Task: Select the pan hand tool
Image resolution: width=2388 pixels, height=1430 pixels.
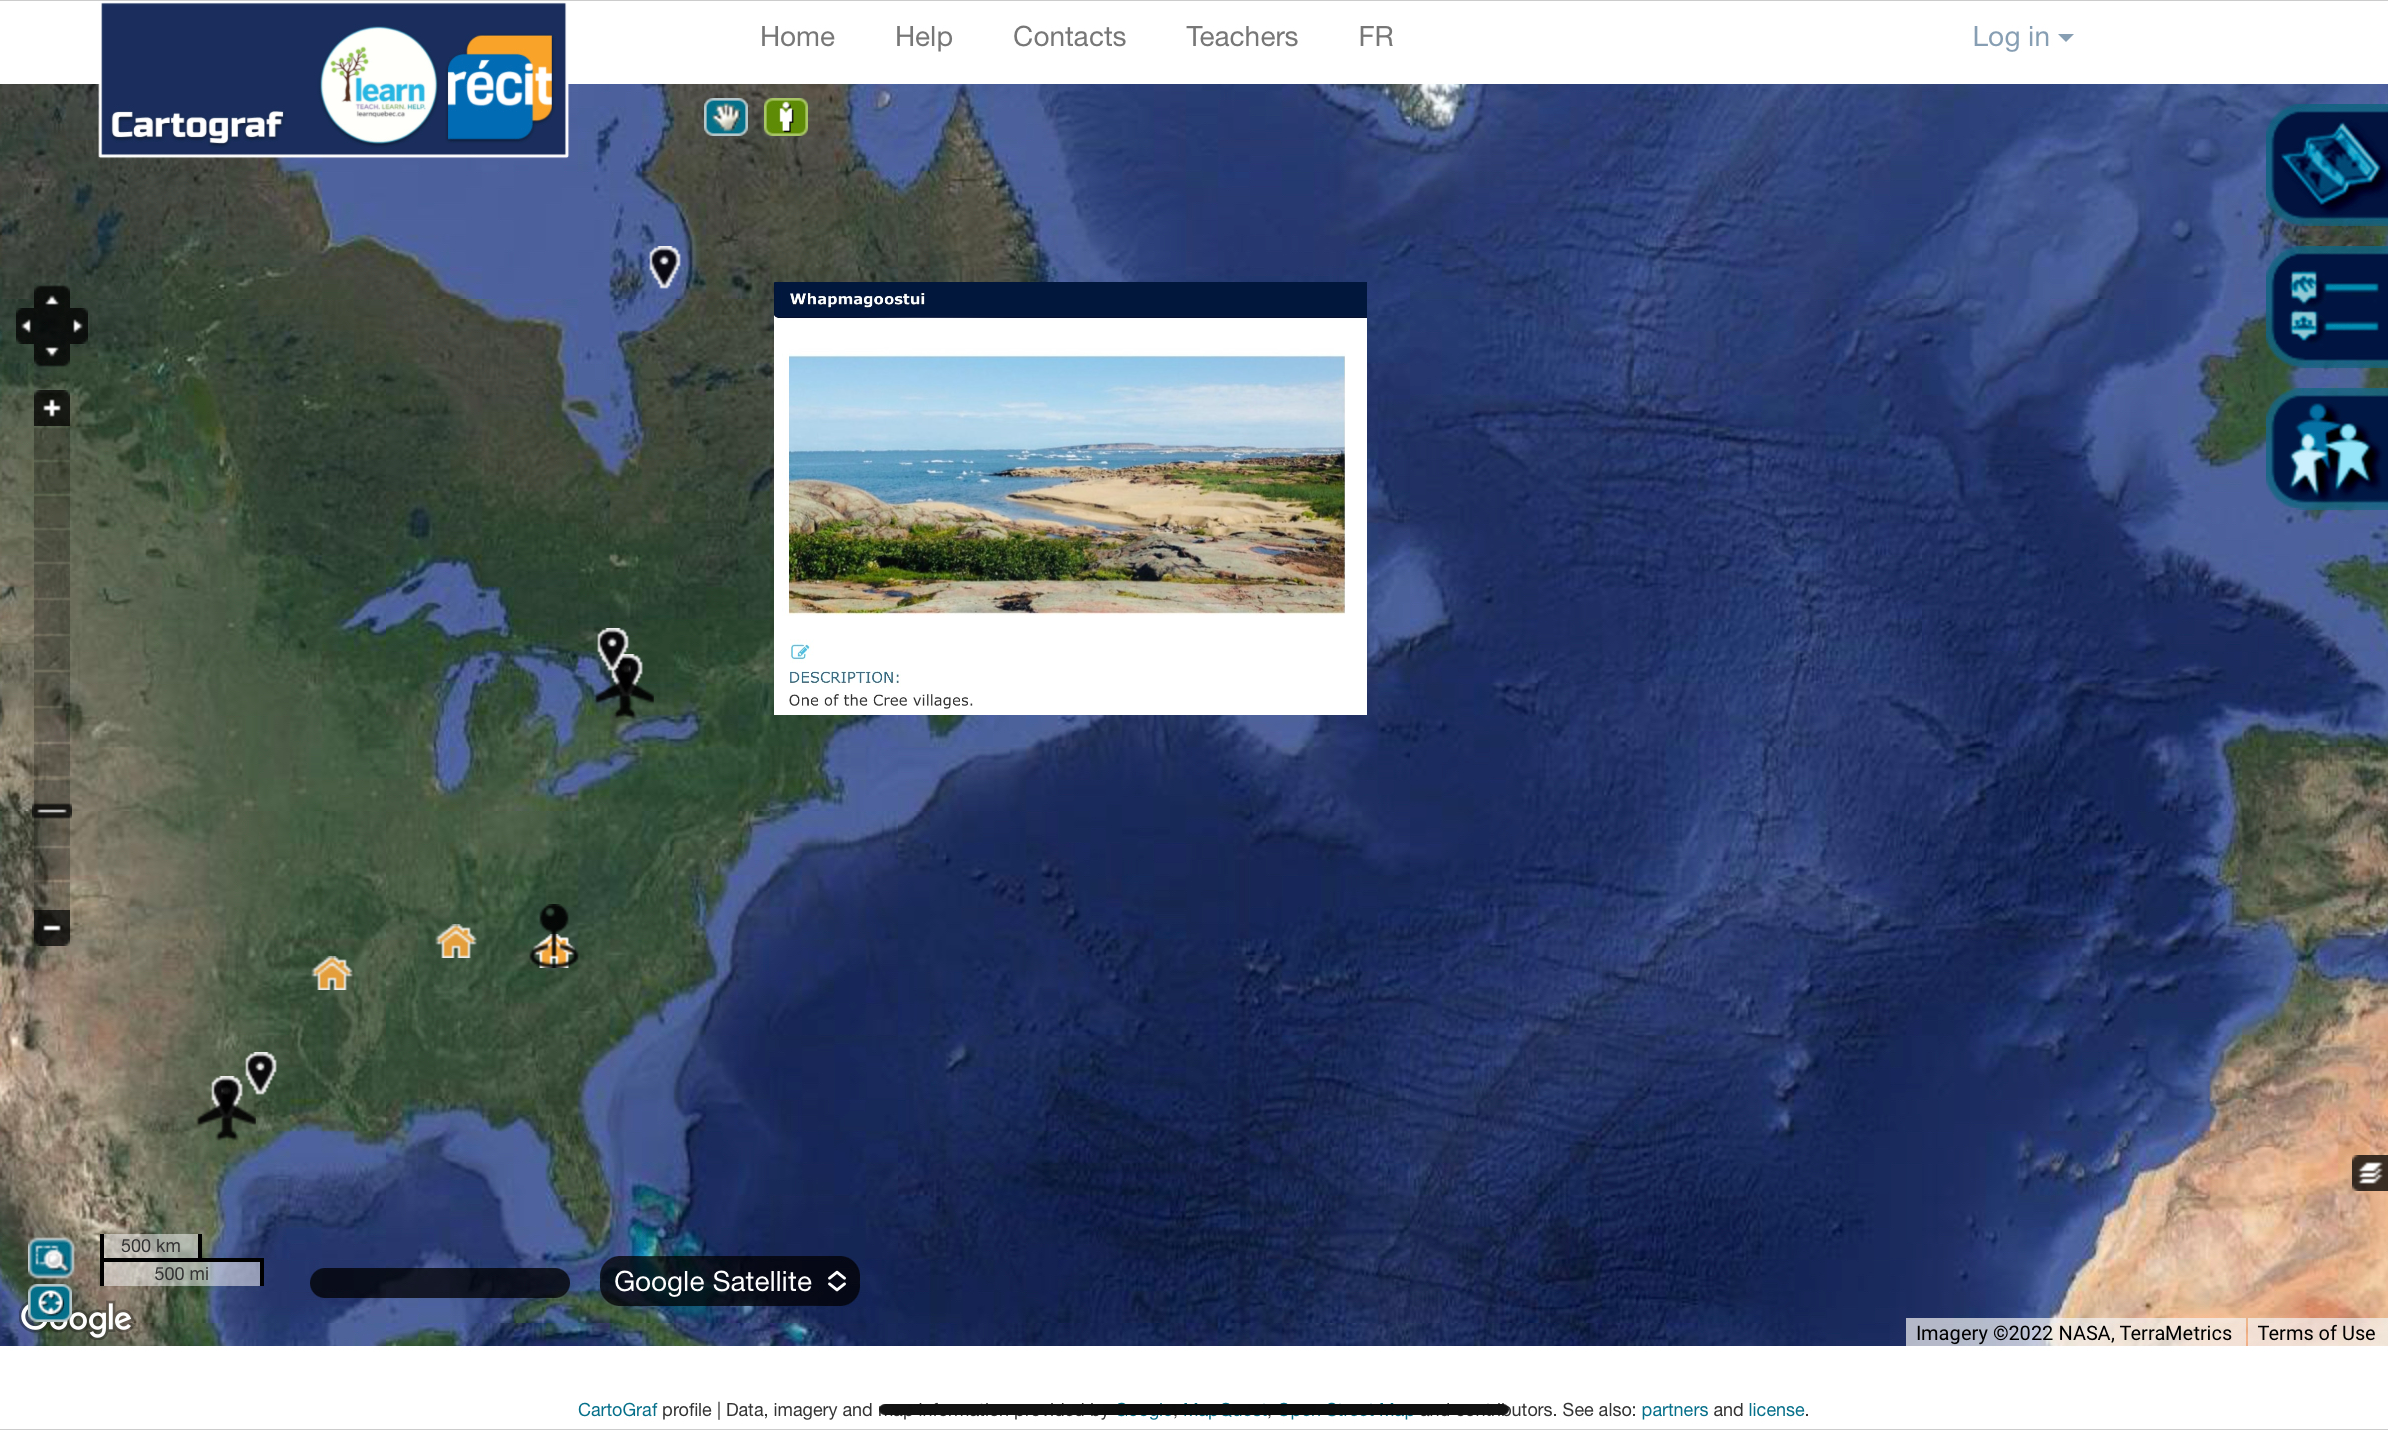Action: [x=726, y=117]
